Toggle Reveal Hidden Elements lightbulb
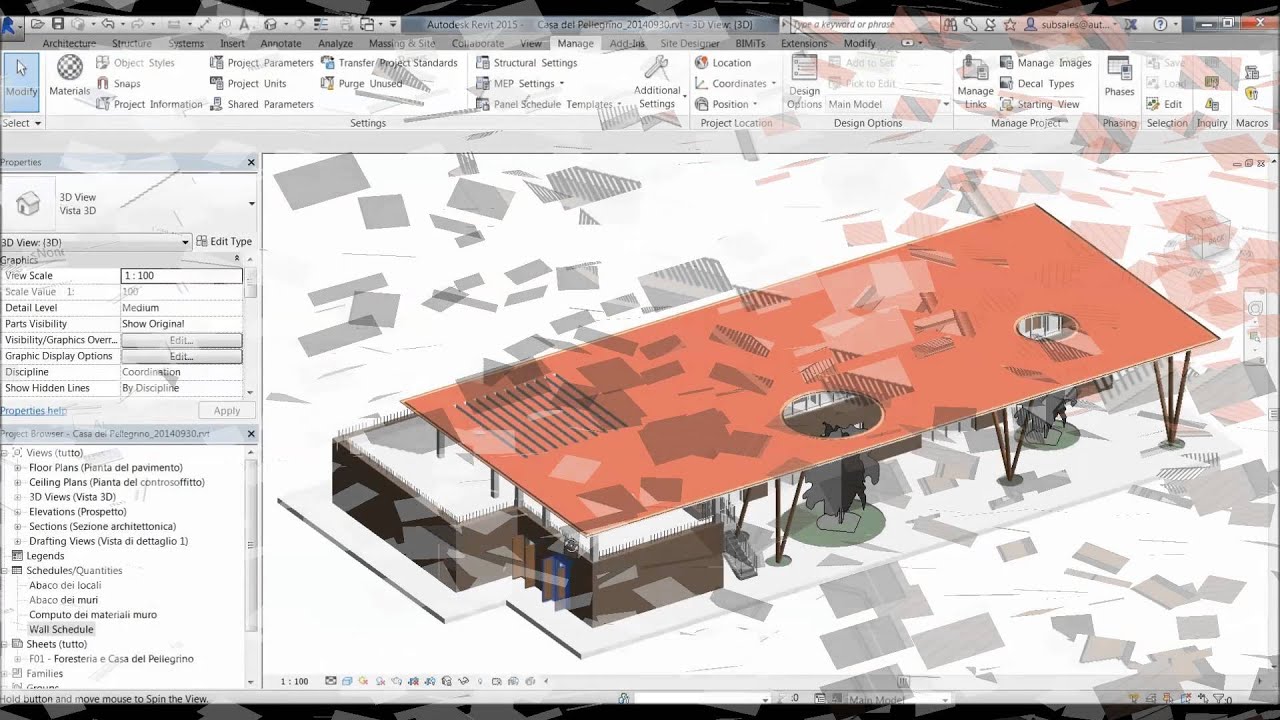Viewport: 1280px width, 720px height. 478,680
